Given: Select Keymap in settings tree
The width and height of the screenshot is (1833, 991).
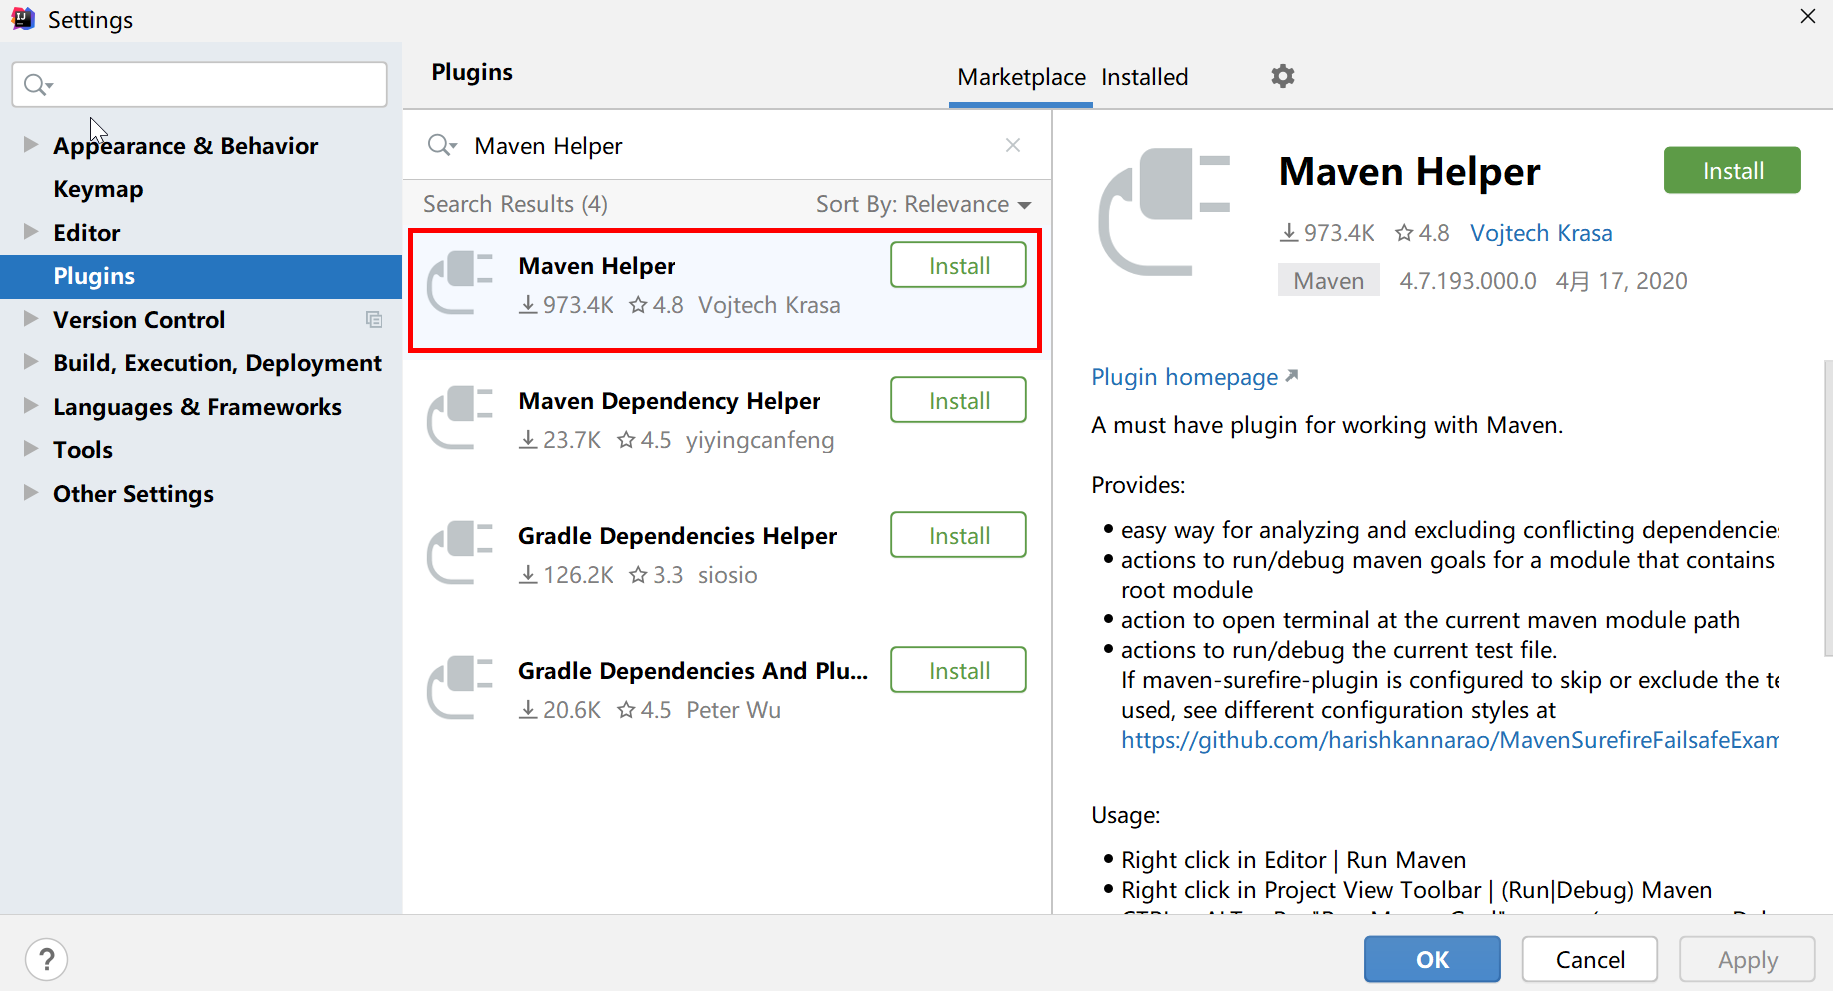Looking at the screenshot, I should coord(98,189).
